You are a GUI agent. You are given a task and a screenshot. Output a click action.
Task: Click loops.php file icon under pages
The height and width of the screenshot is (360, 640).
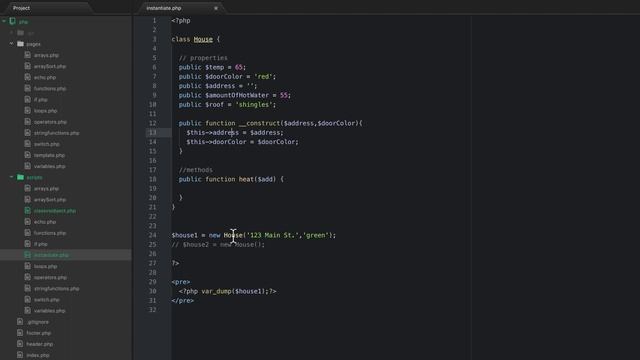27,111
